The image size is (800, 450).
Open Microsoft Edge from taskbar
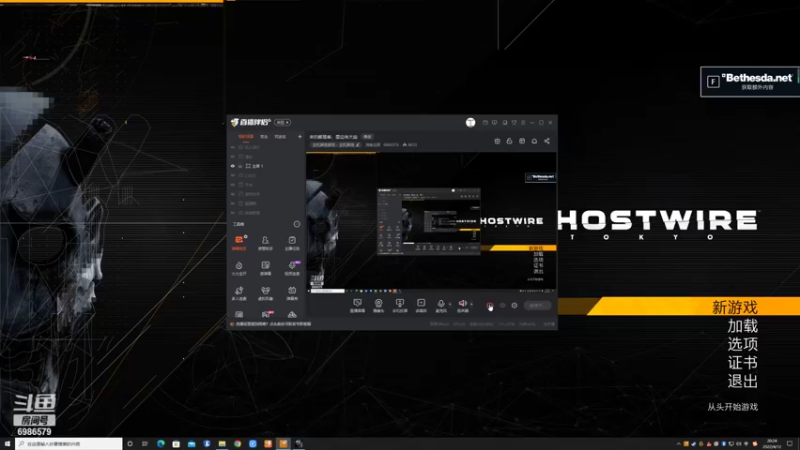tap(161, 444)
